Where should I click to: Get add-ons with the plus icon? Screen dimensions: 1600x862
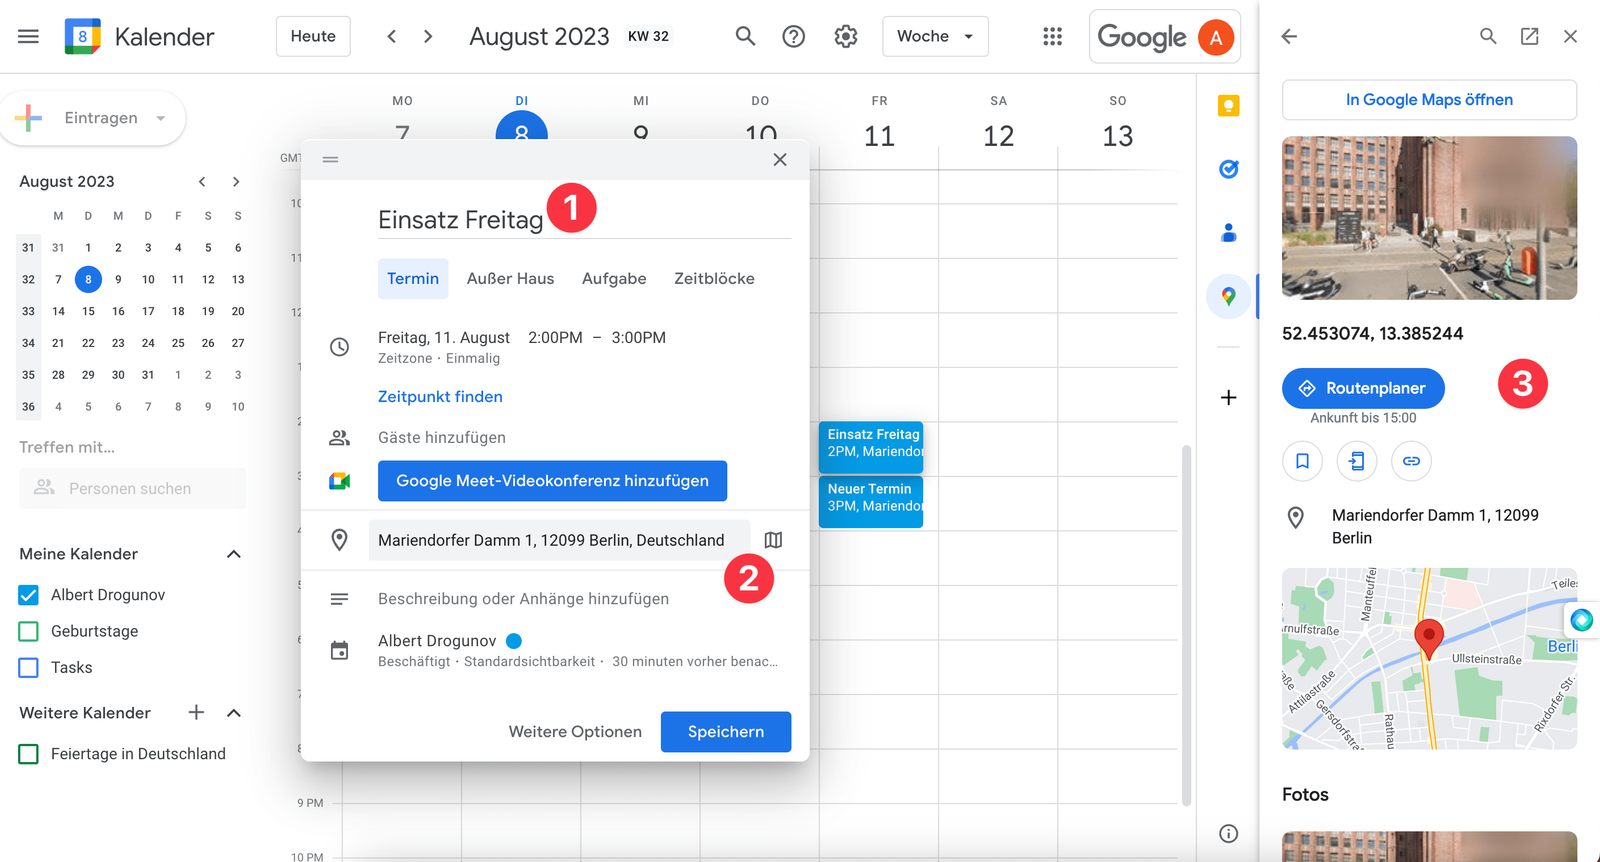coord(1229,398)
